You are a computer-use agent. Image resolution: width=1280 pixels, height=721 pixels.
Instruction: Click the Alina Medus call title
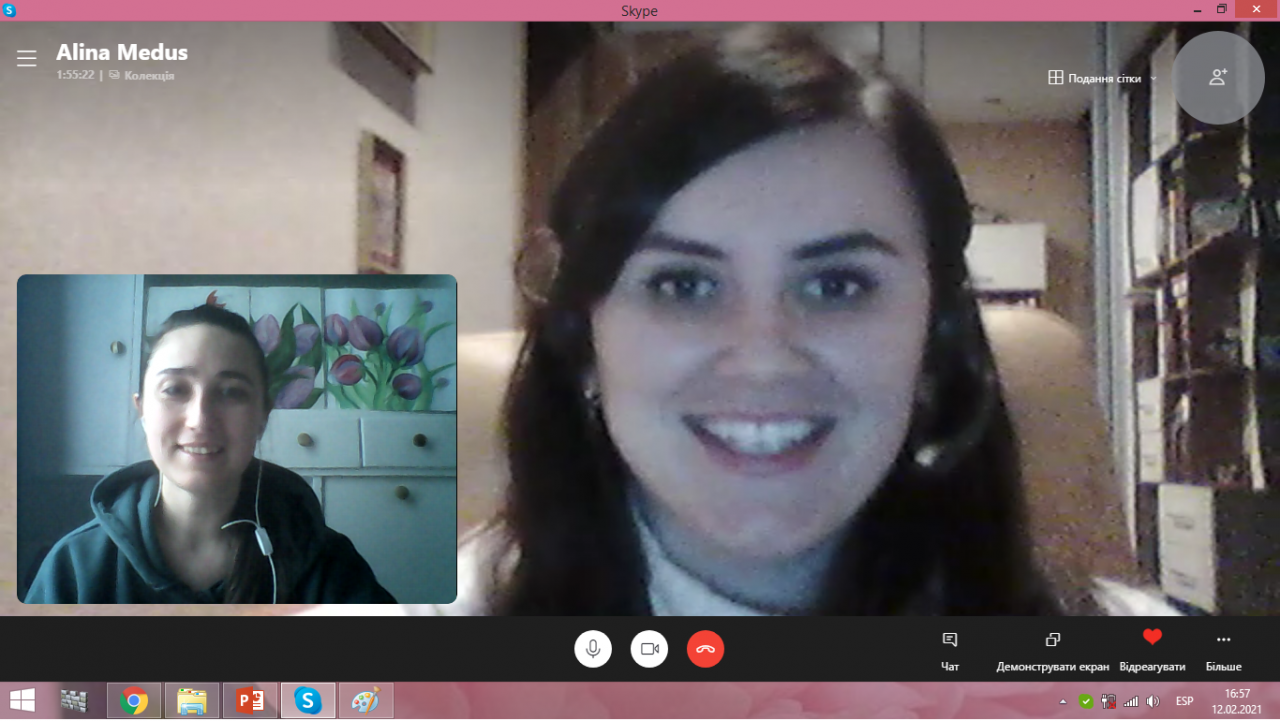point(122,52)
